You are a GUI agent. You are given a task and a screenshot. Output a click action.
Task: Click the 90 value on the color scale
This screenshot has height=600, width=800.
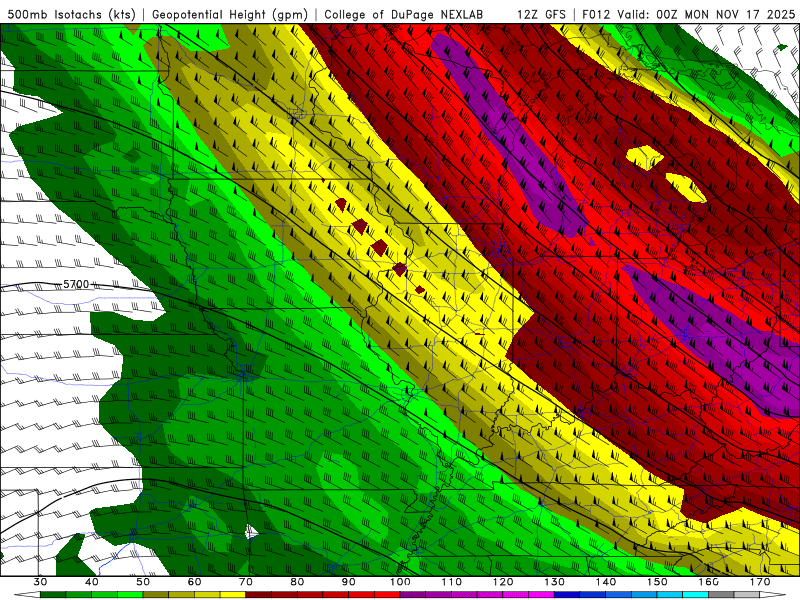pos(348,582)
